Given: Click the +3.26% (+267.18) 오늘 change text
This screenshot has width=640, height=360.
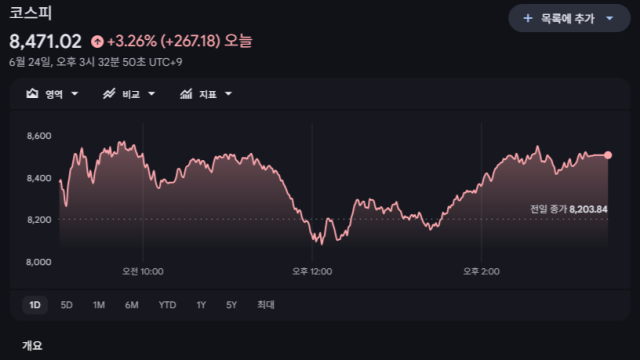Looking at the screenshot, I should tap(180, 41).
